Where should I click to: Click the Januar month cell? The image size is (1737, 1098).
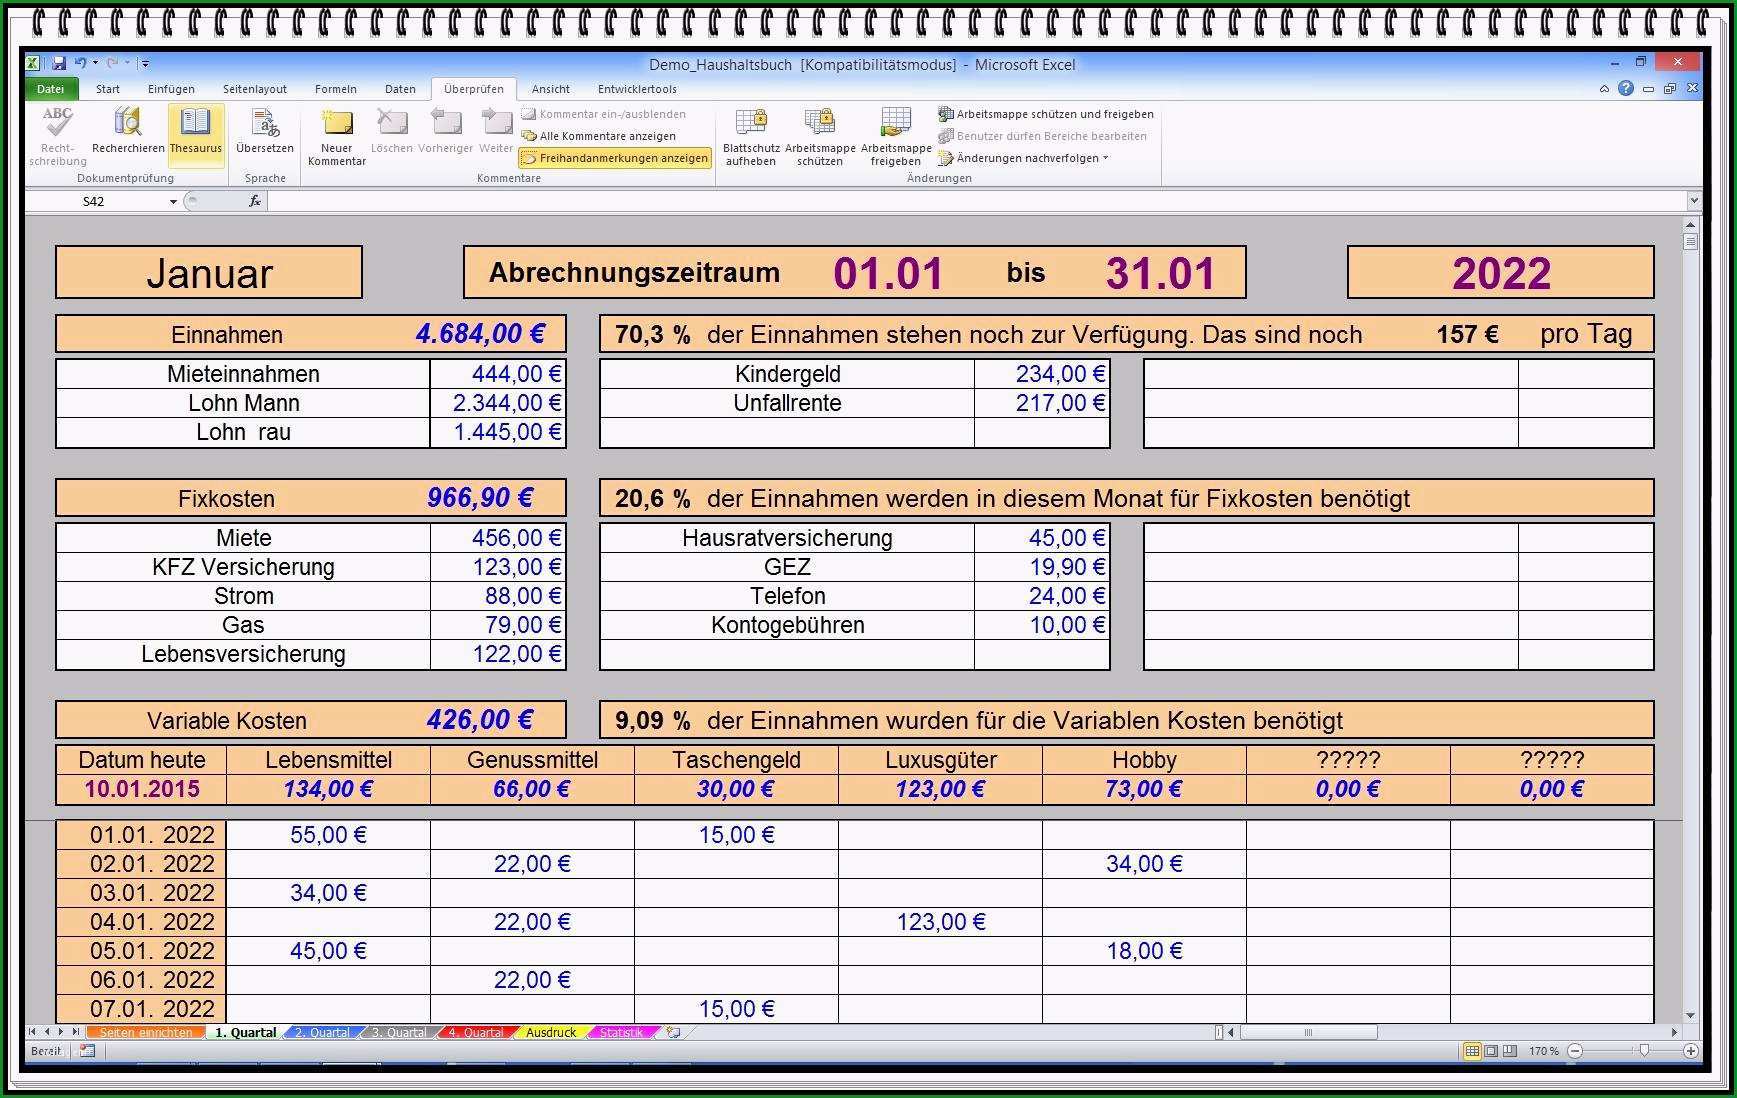click(209, 272)
